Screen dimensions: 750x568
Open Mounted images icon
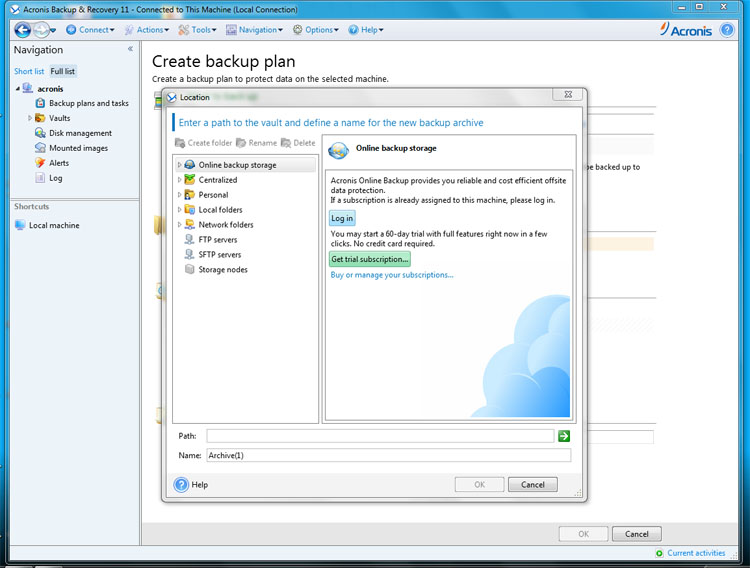pos(40,148)
